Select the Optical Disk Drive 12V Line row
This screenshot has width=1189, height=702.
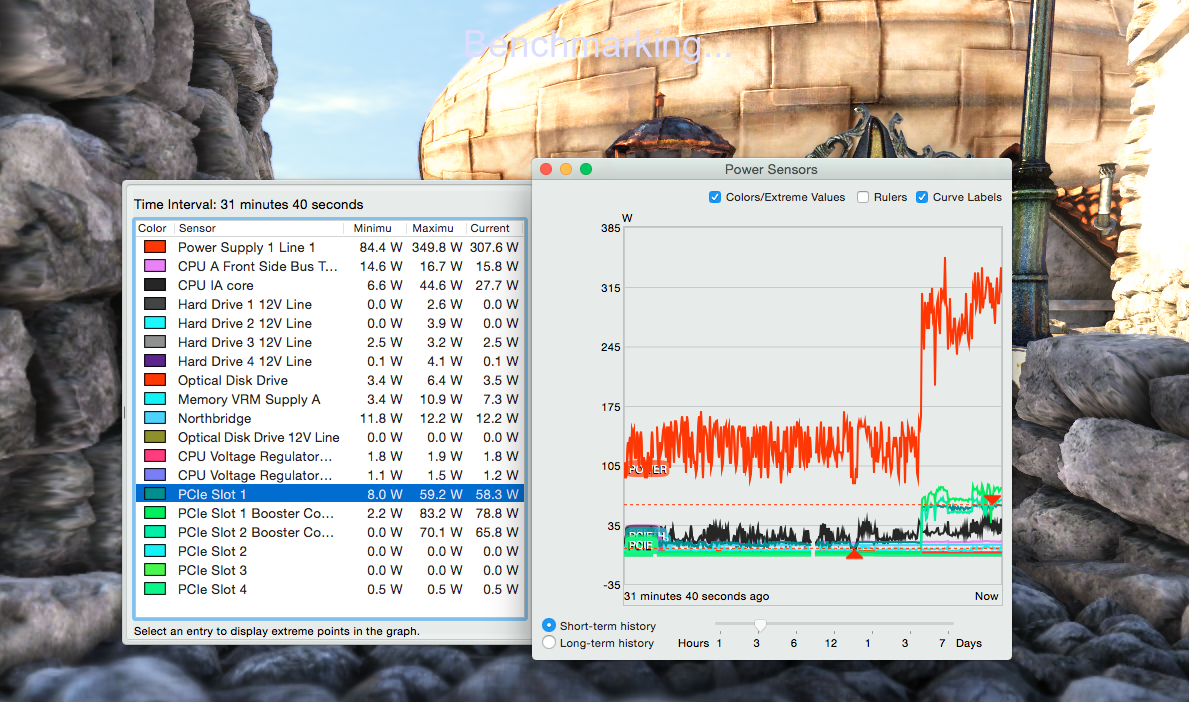330,437
